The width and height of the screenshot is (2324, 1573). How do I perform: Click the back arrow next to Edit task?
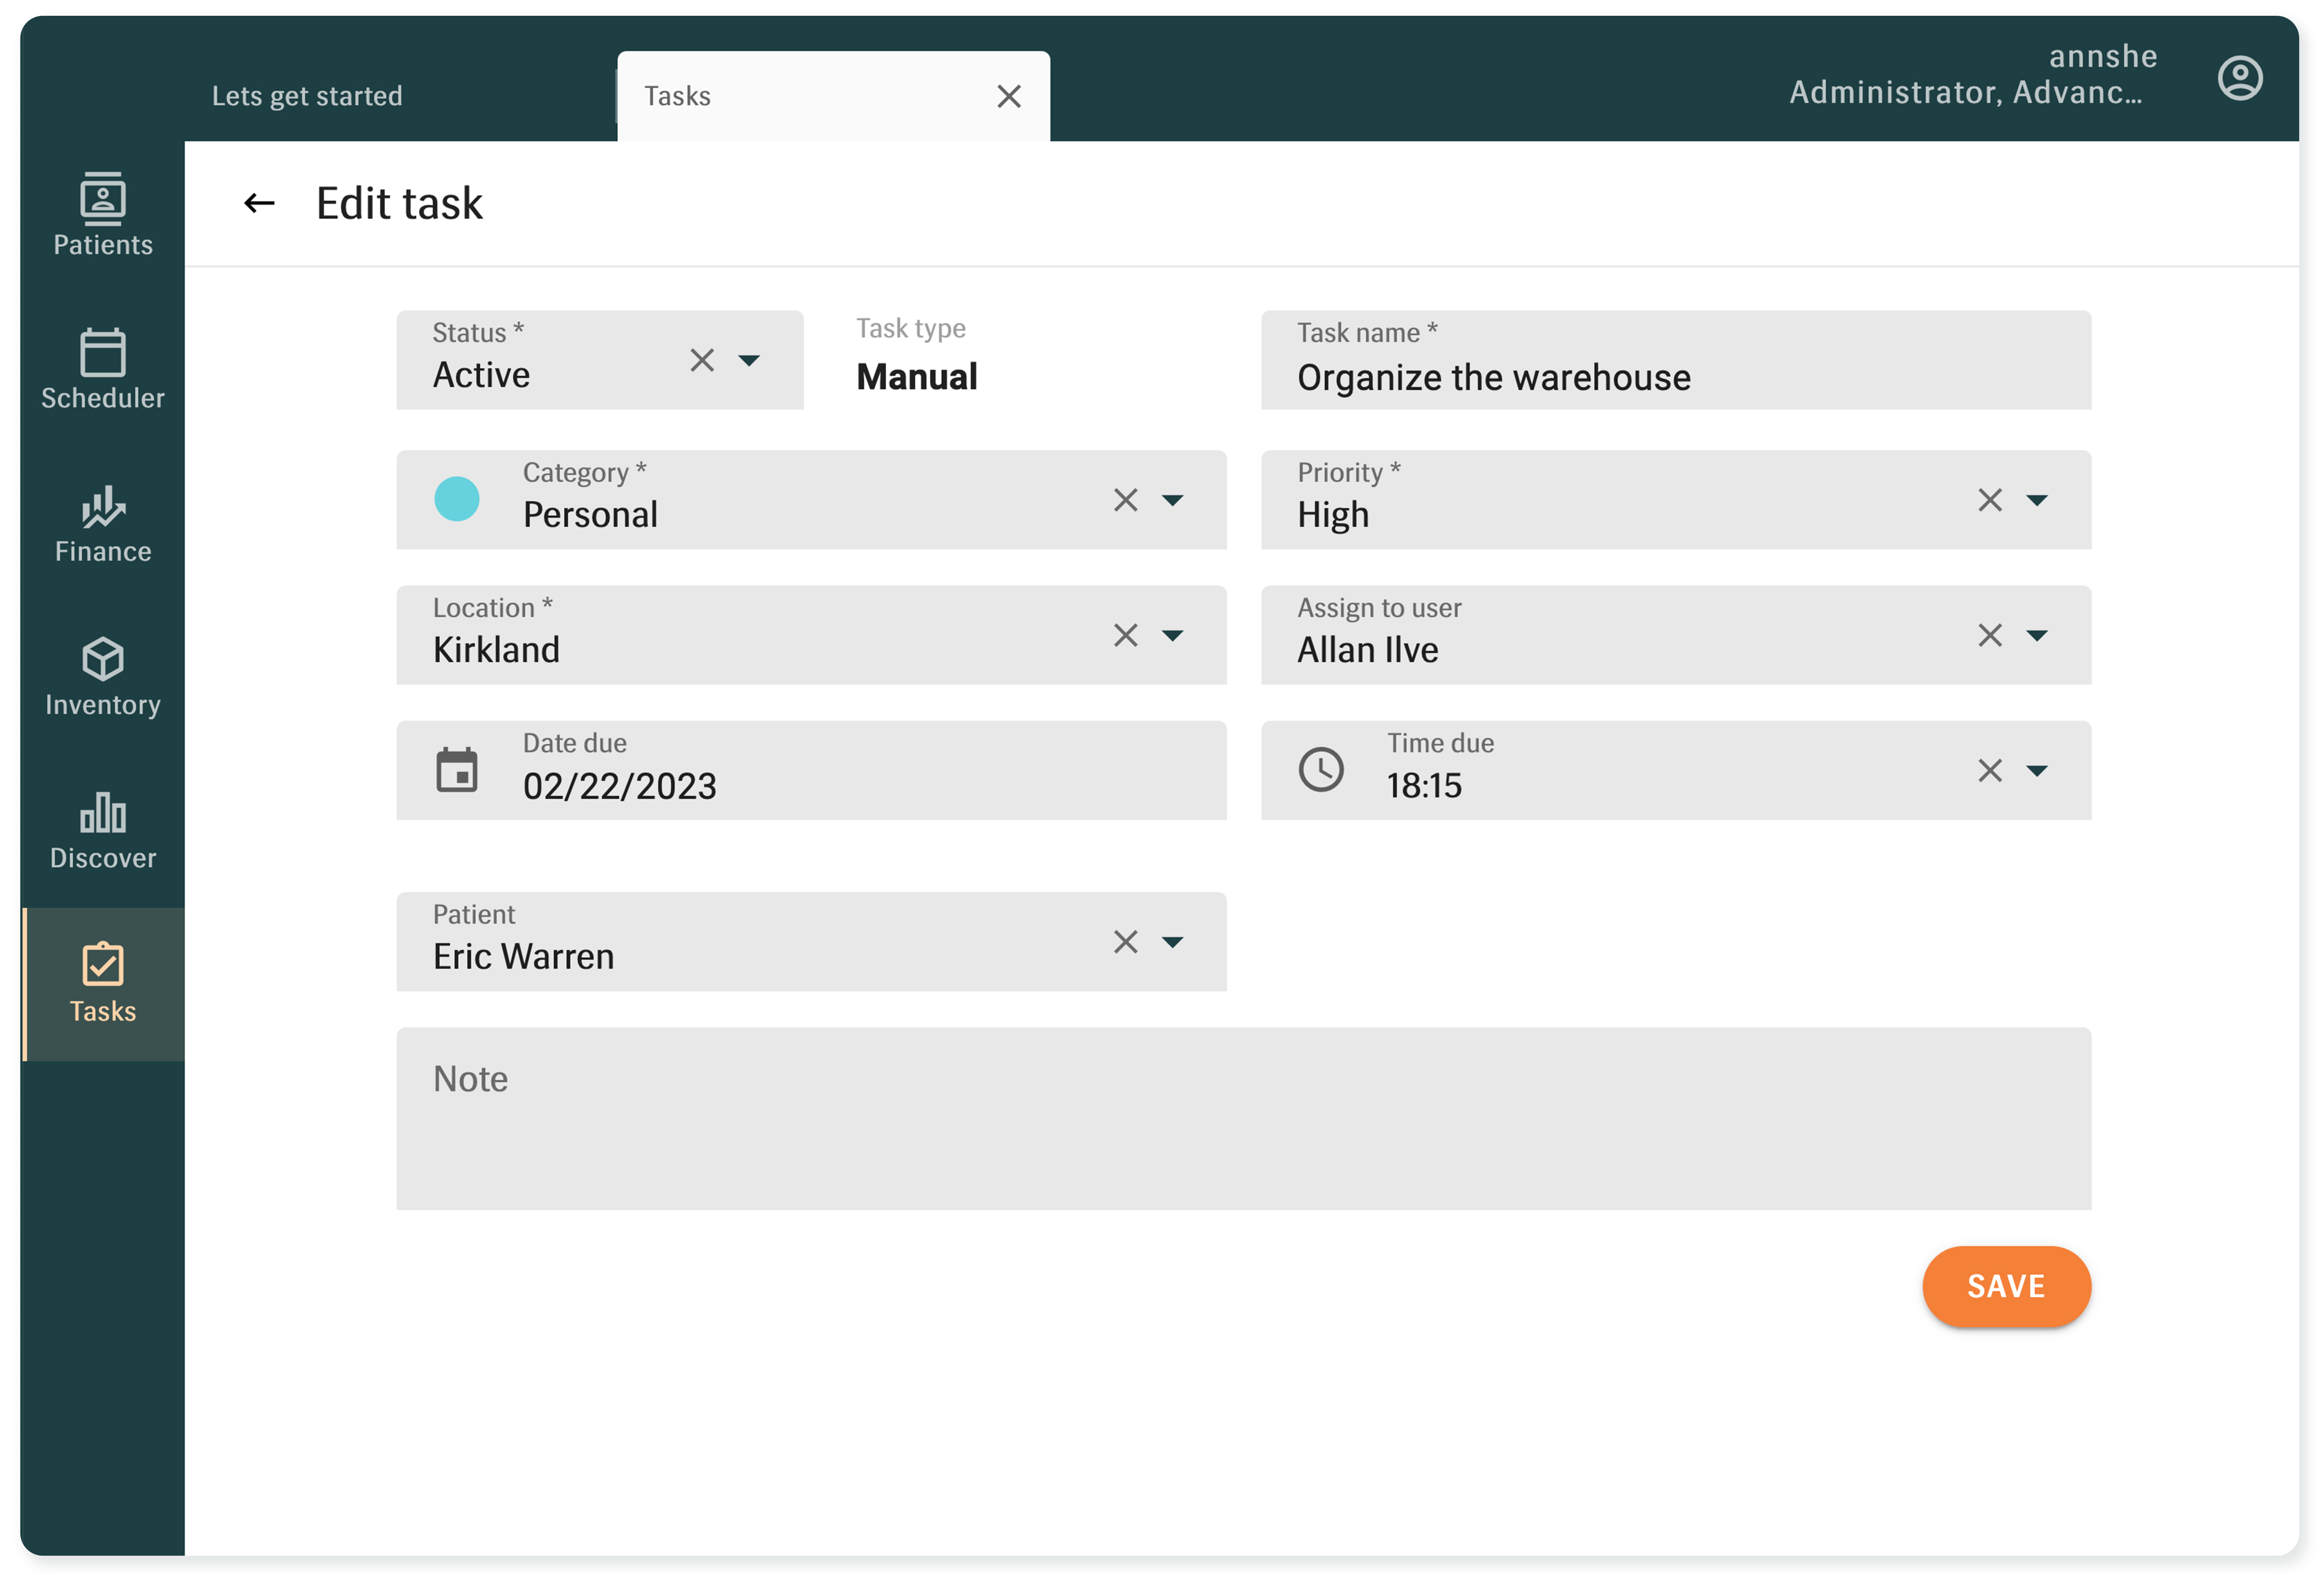tap(259, 203)
